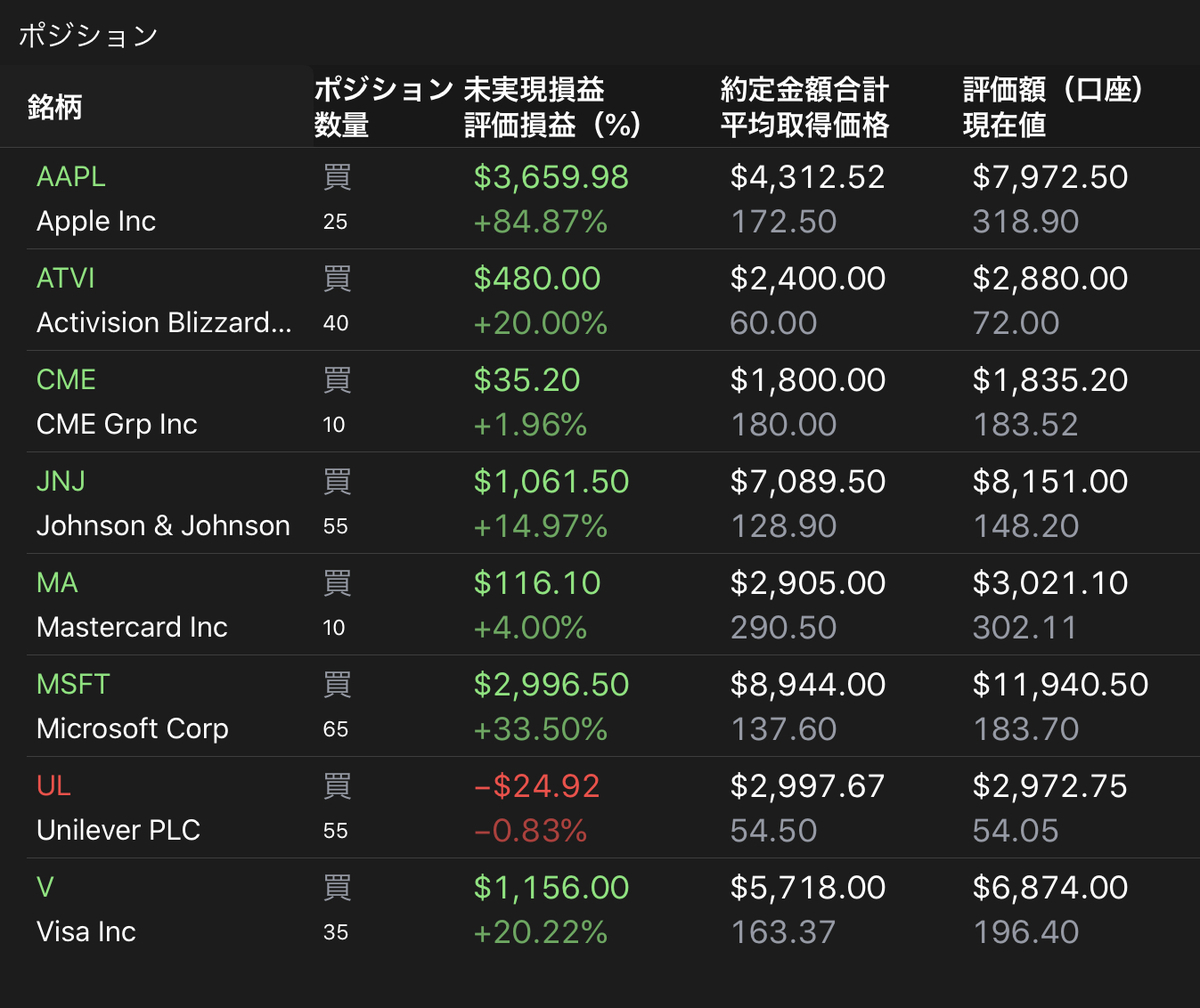Click the 評価額（口座） column header

(x=1054, y=91)
